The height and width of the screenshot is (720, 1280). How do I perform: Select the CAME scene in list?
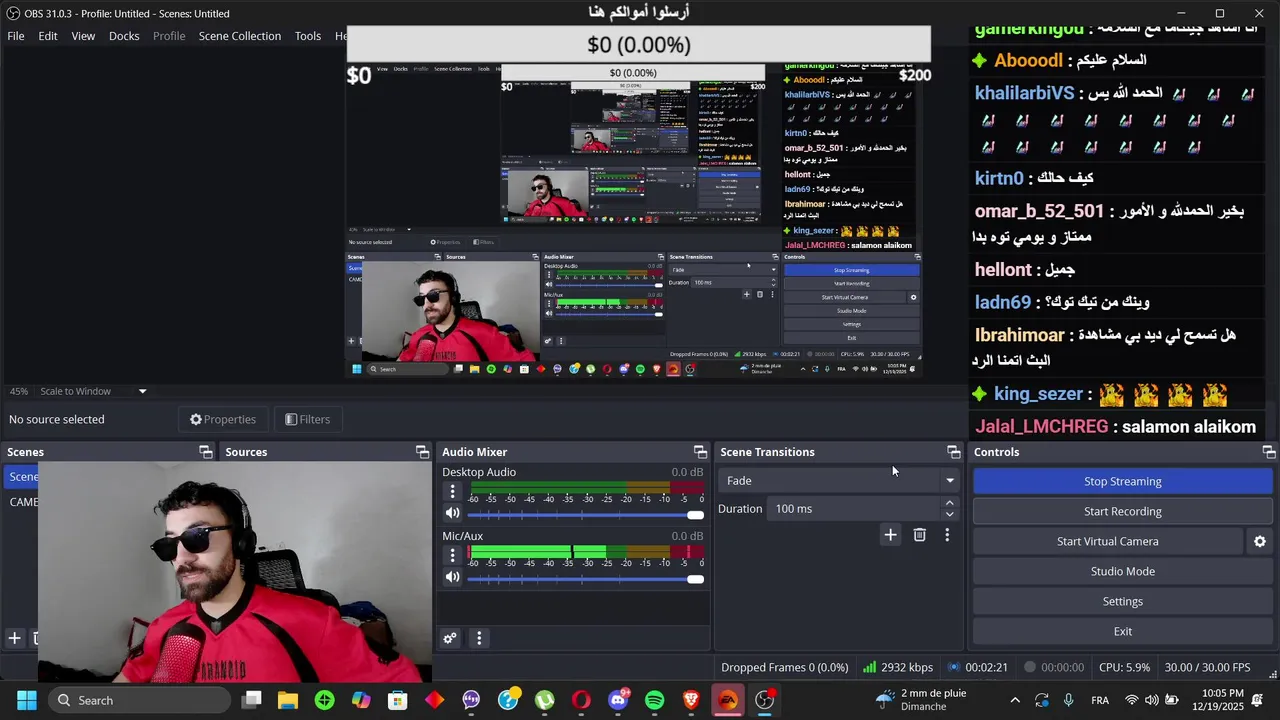tap(22, 502)
